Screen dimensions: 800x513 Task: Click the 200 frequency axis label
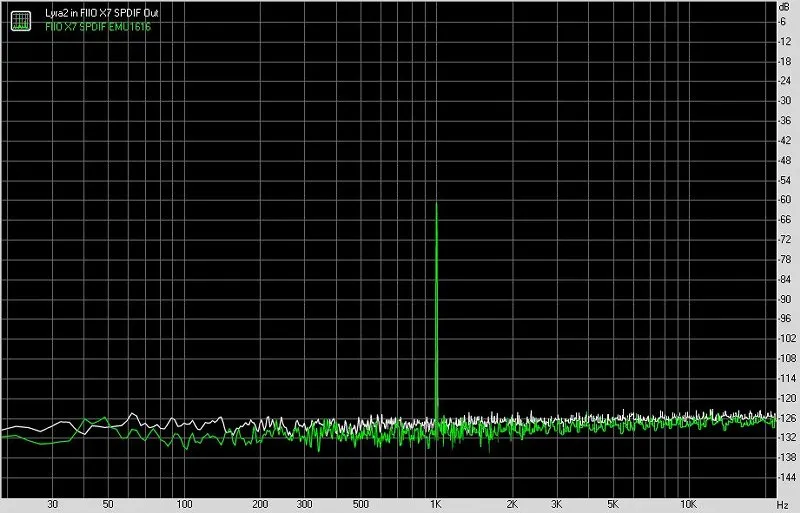(260, 504)
